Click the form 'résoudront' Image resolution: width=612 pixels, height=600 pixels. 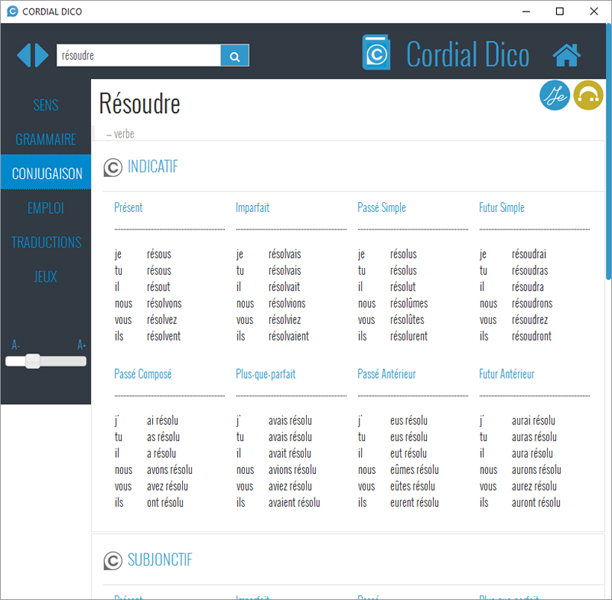[x=532, y=336]
